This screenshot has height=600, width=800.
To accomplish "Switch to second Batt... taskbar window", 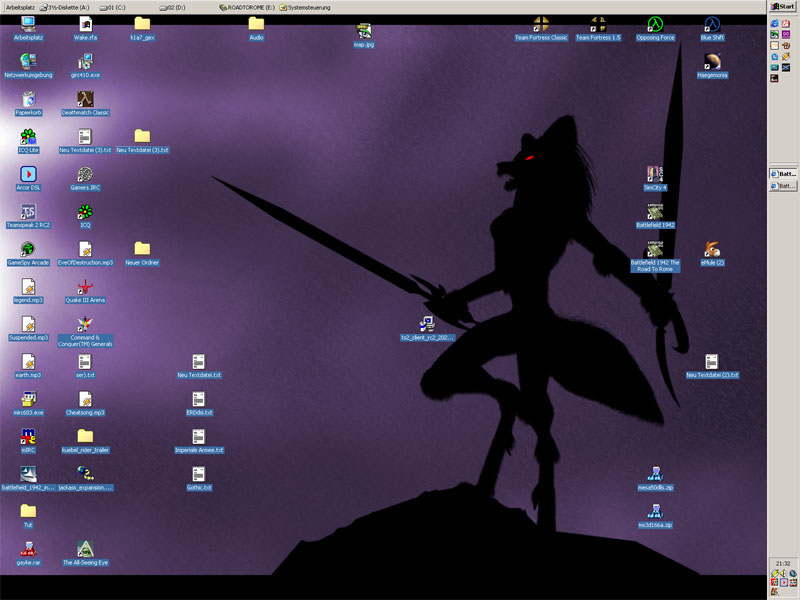I will (783, 186).
